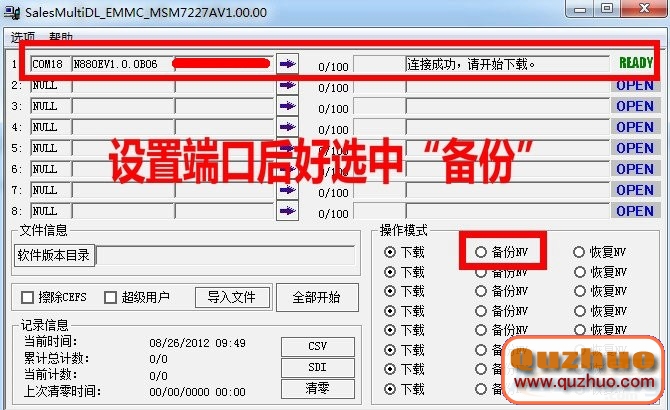Click the 清零 button

[317, 388]
